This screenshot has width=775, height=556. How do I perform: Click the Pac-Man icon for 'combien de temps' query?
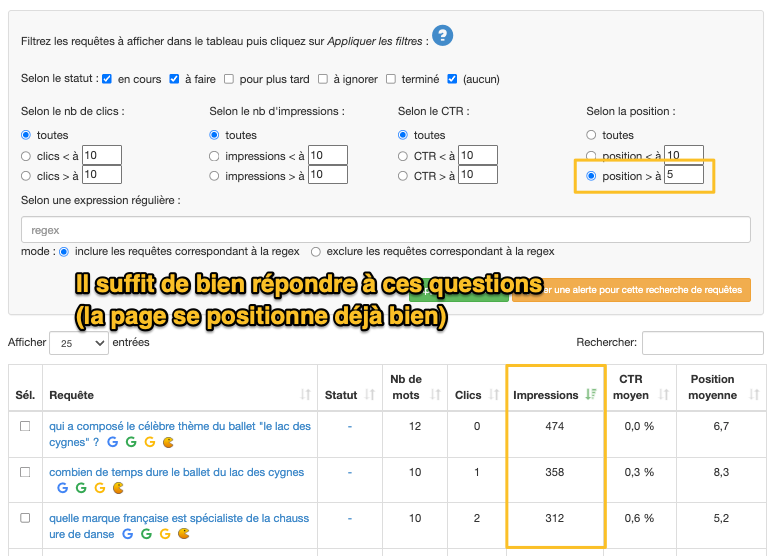pyautogui.click(x=118, y=488)
